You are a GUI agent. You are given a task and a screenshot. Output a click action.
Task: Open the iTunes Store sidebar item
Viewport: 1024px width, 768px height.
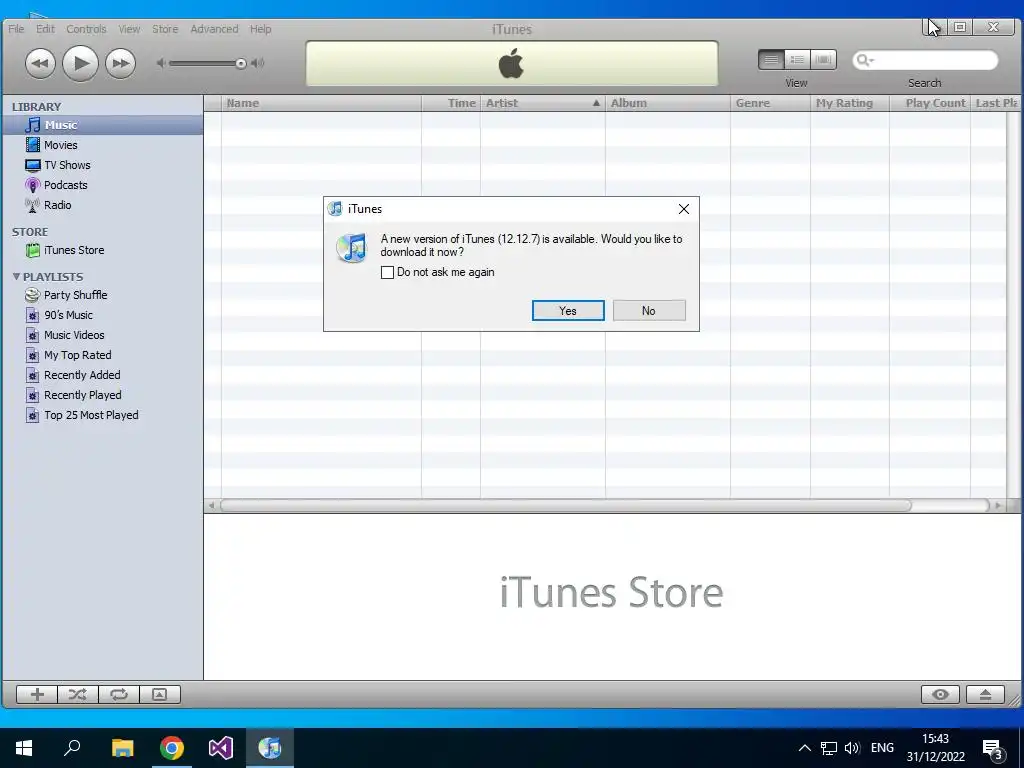coord(103,250)
